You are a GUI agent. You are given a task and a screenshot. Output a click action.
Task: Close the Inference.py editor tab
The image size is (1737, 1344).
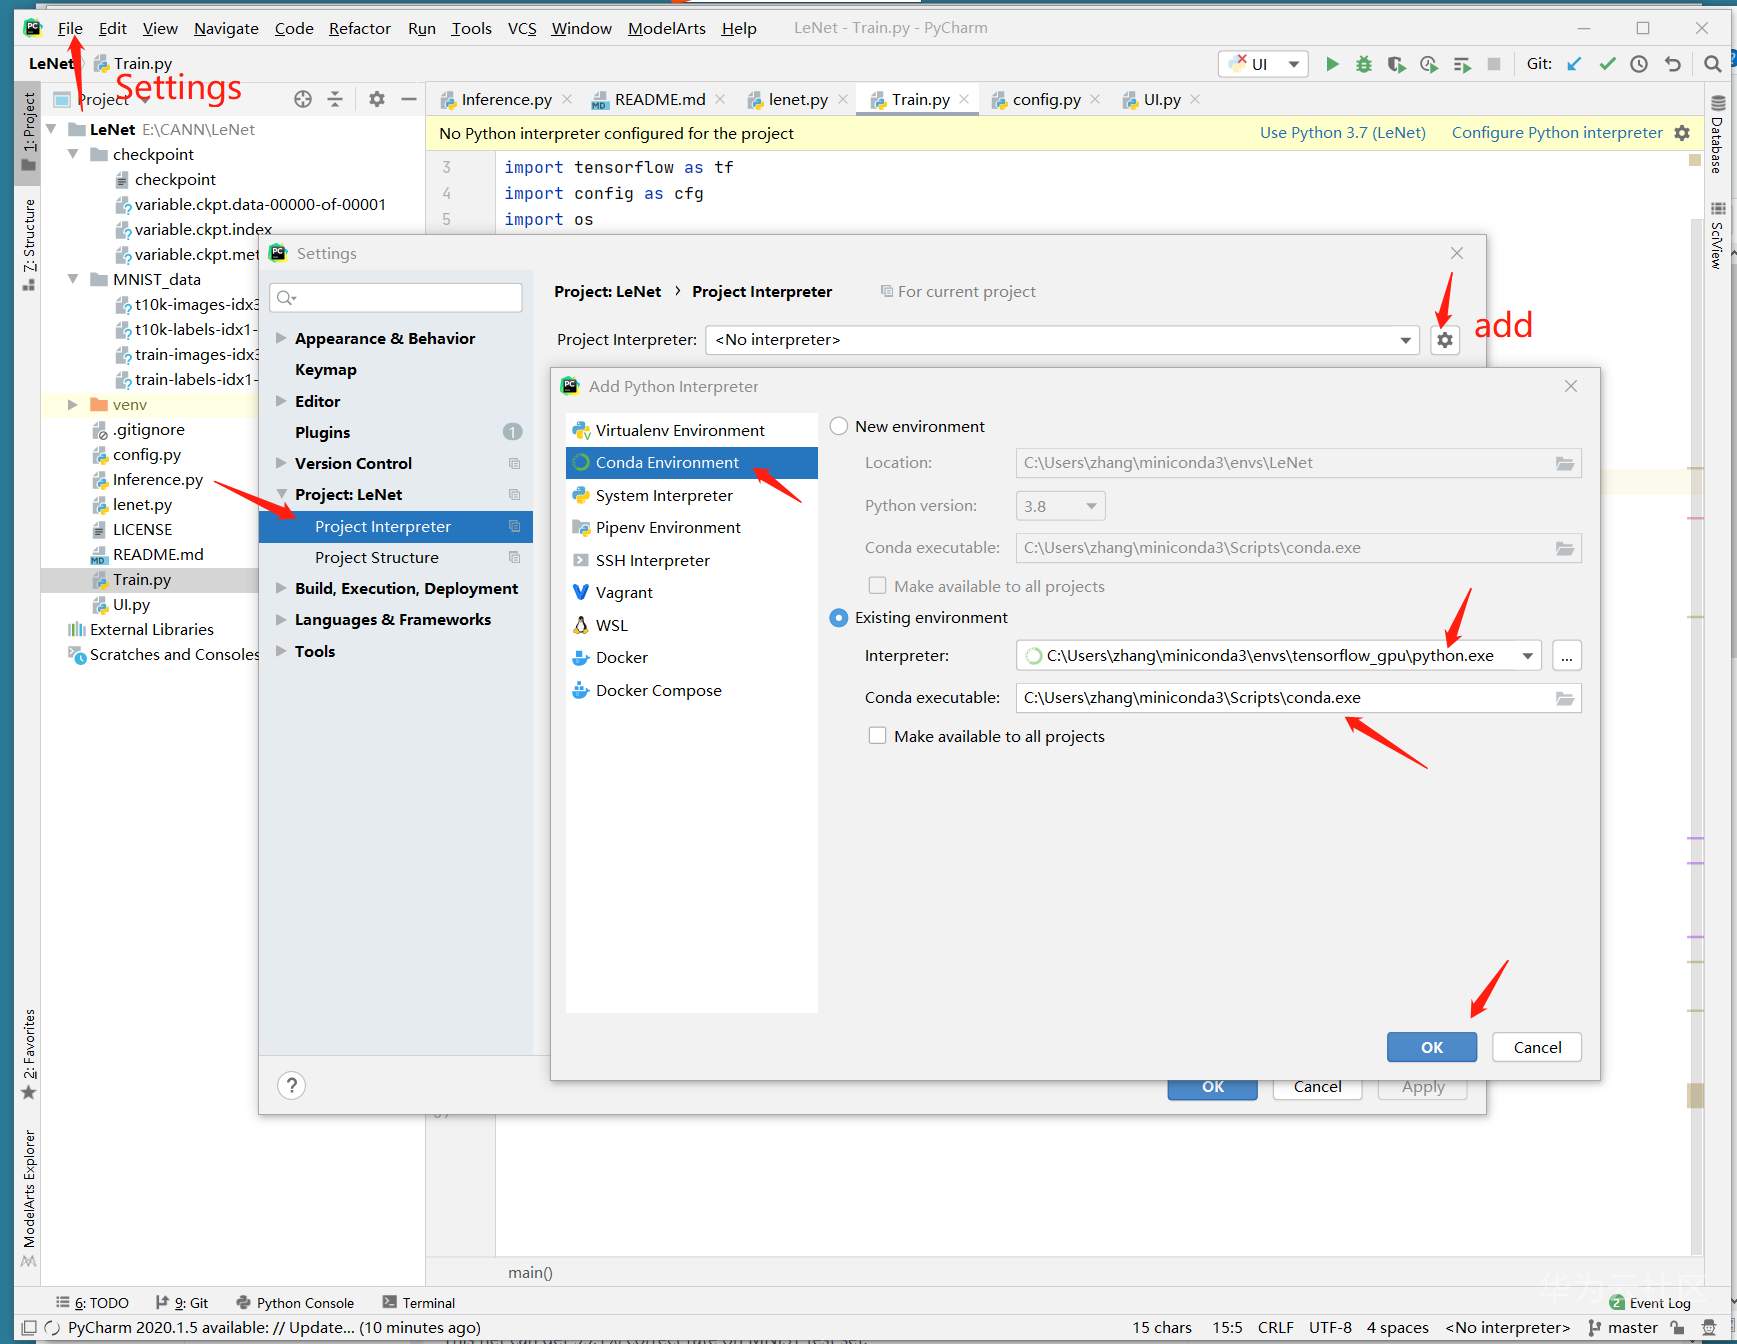click(567, 99)
